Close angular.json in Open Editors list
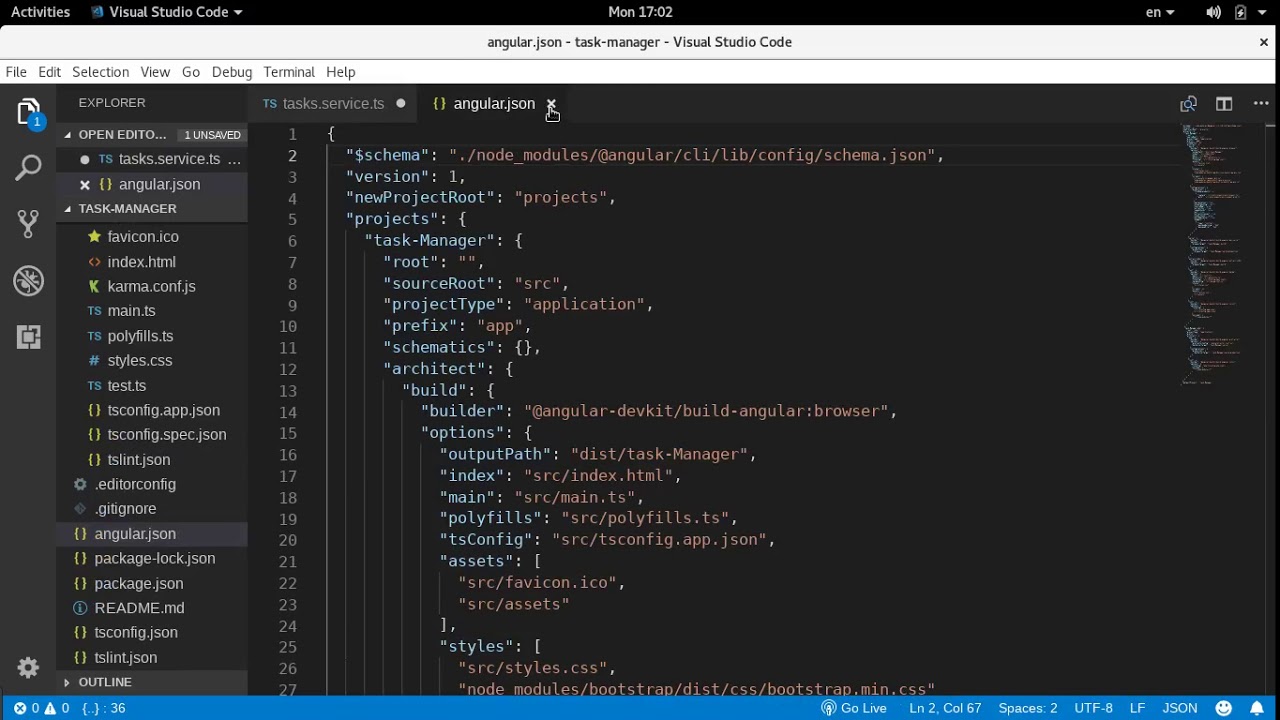Image resolution: width=1280 pixels, height=720 pixels. point(85,184)
